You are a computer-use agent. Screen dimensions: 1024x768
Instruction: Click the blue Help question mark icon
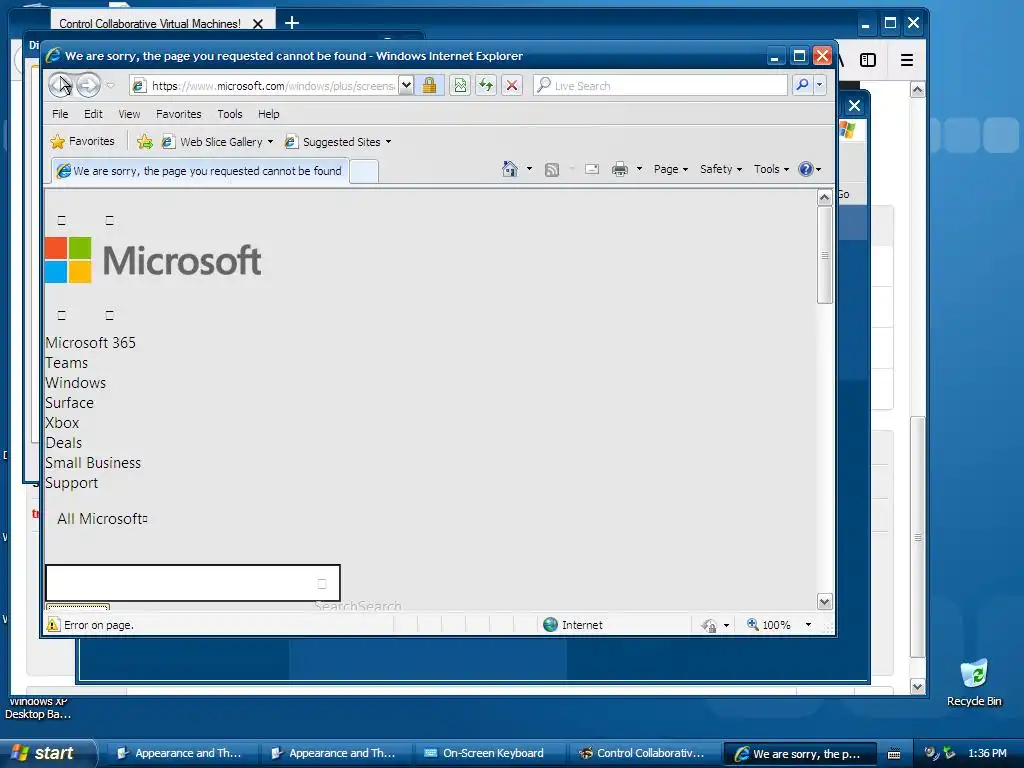[806, 169]
